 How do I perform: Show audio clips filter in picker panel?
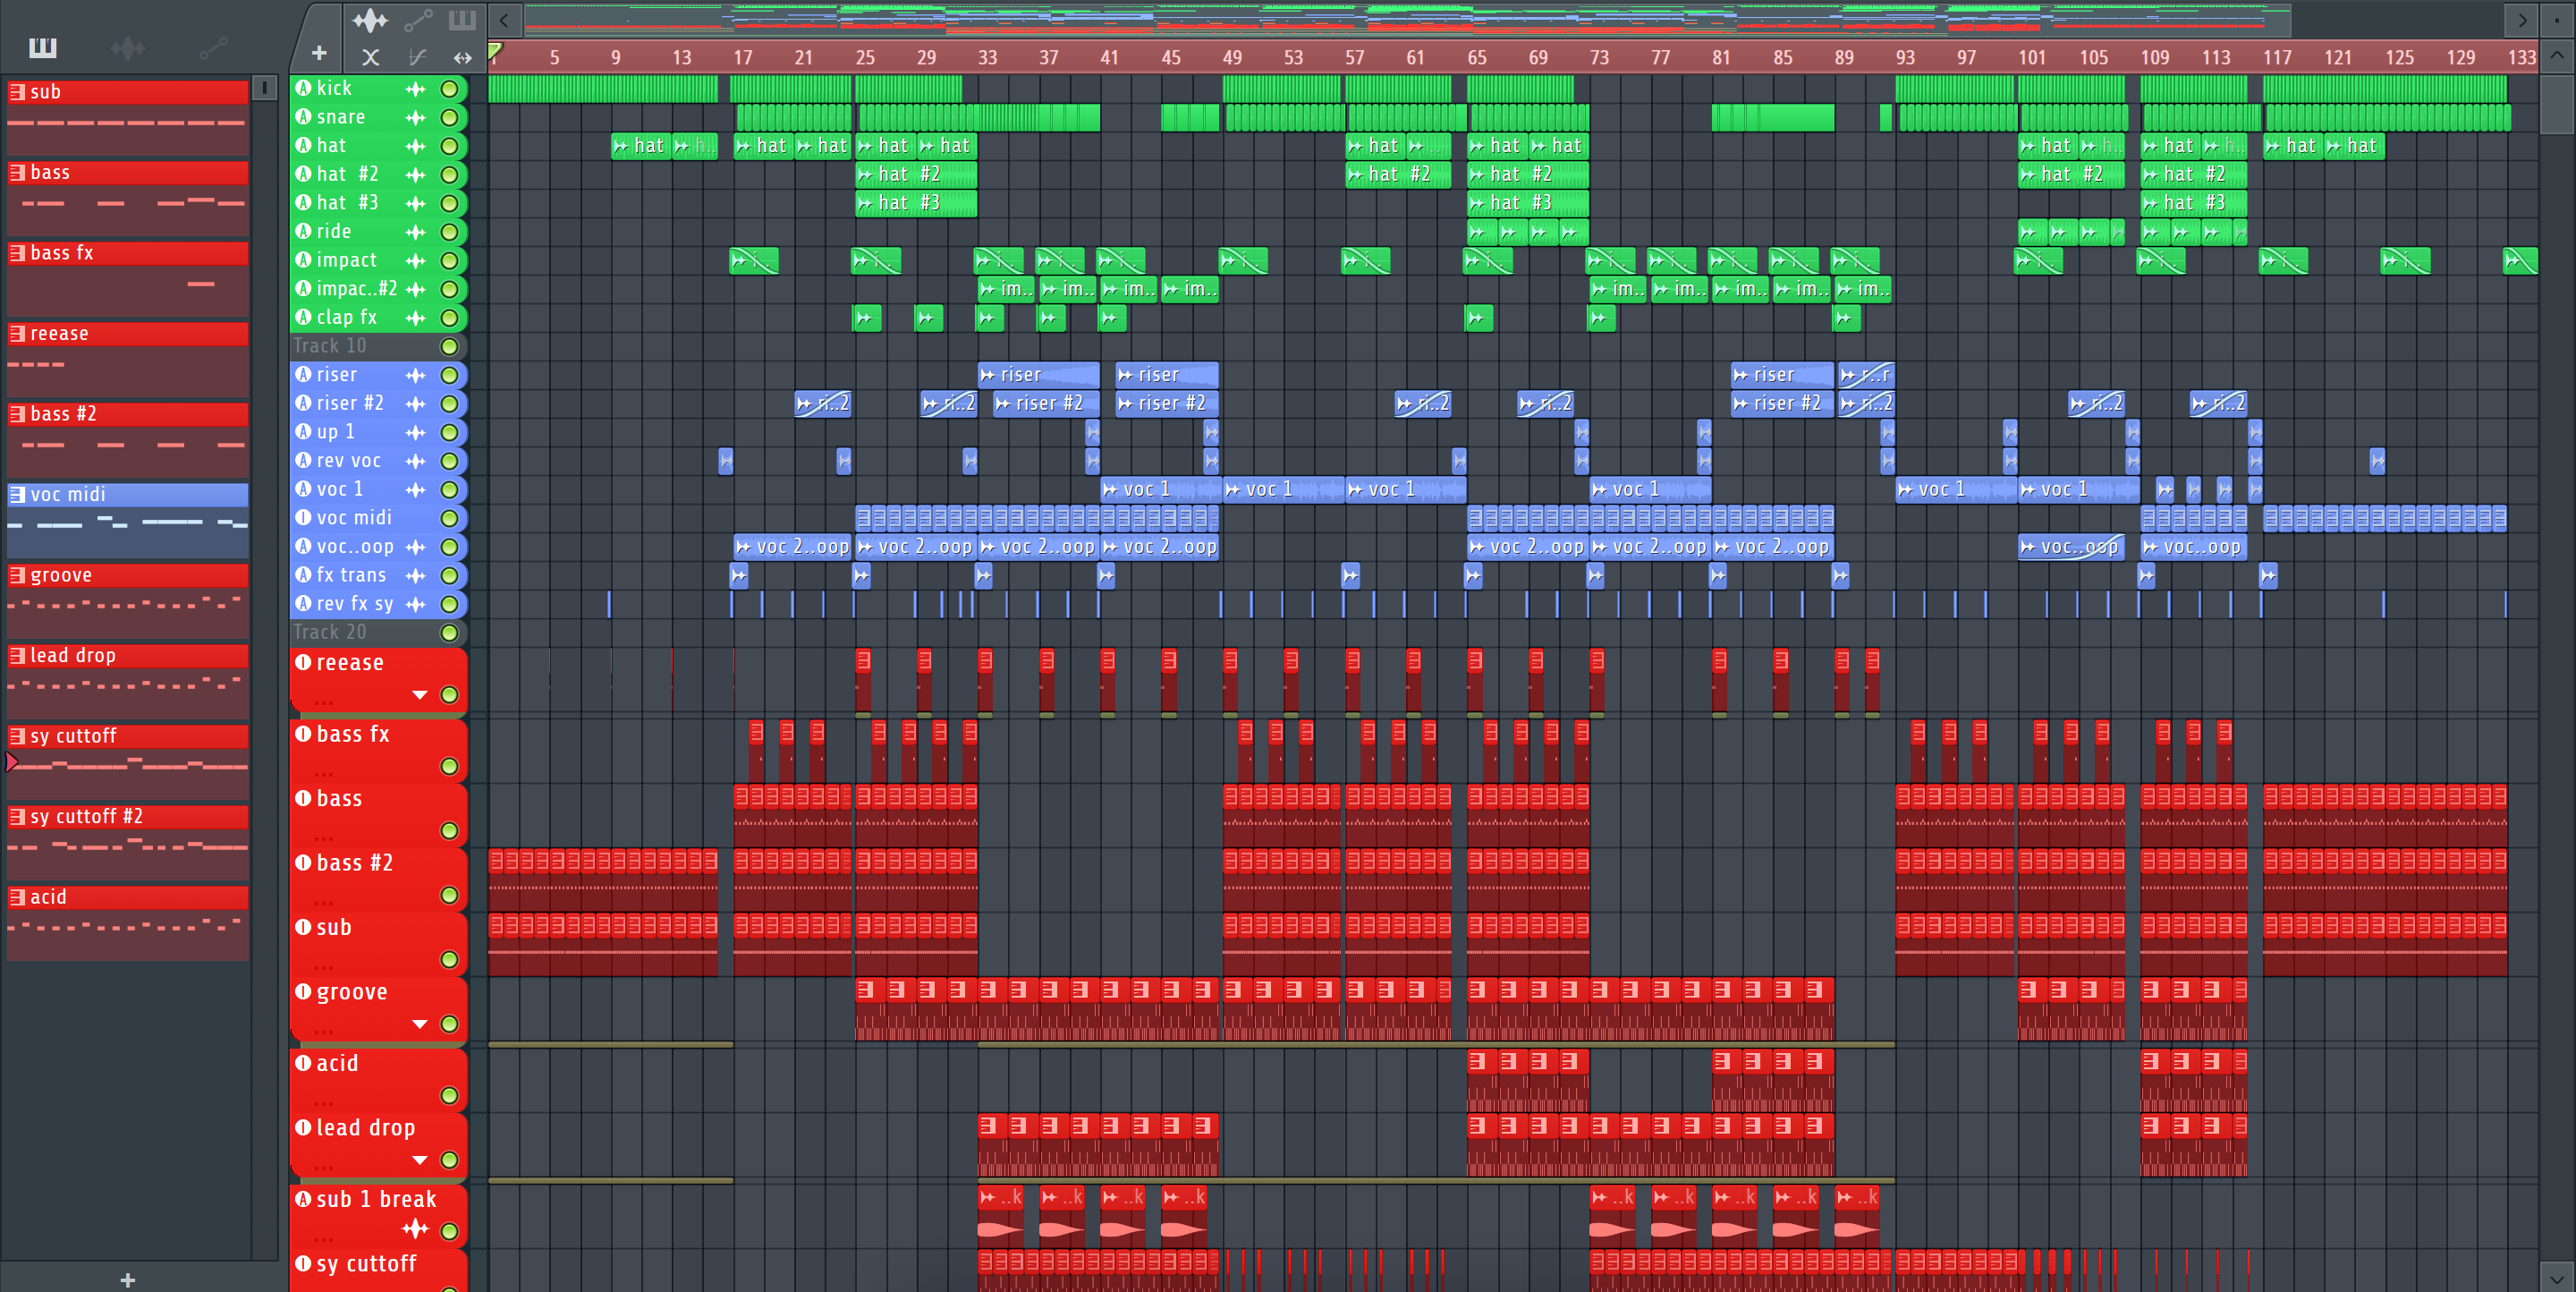tap(127, 47)
